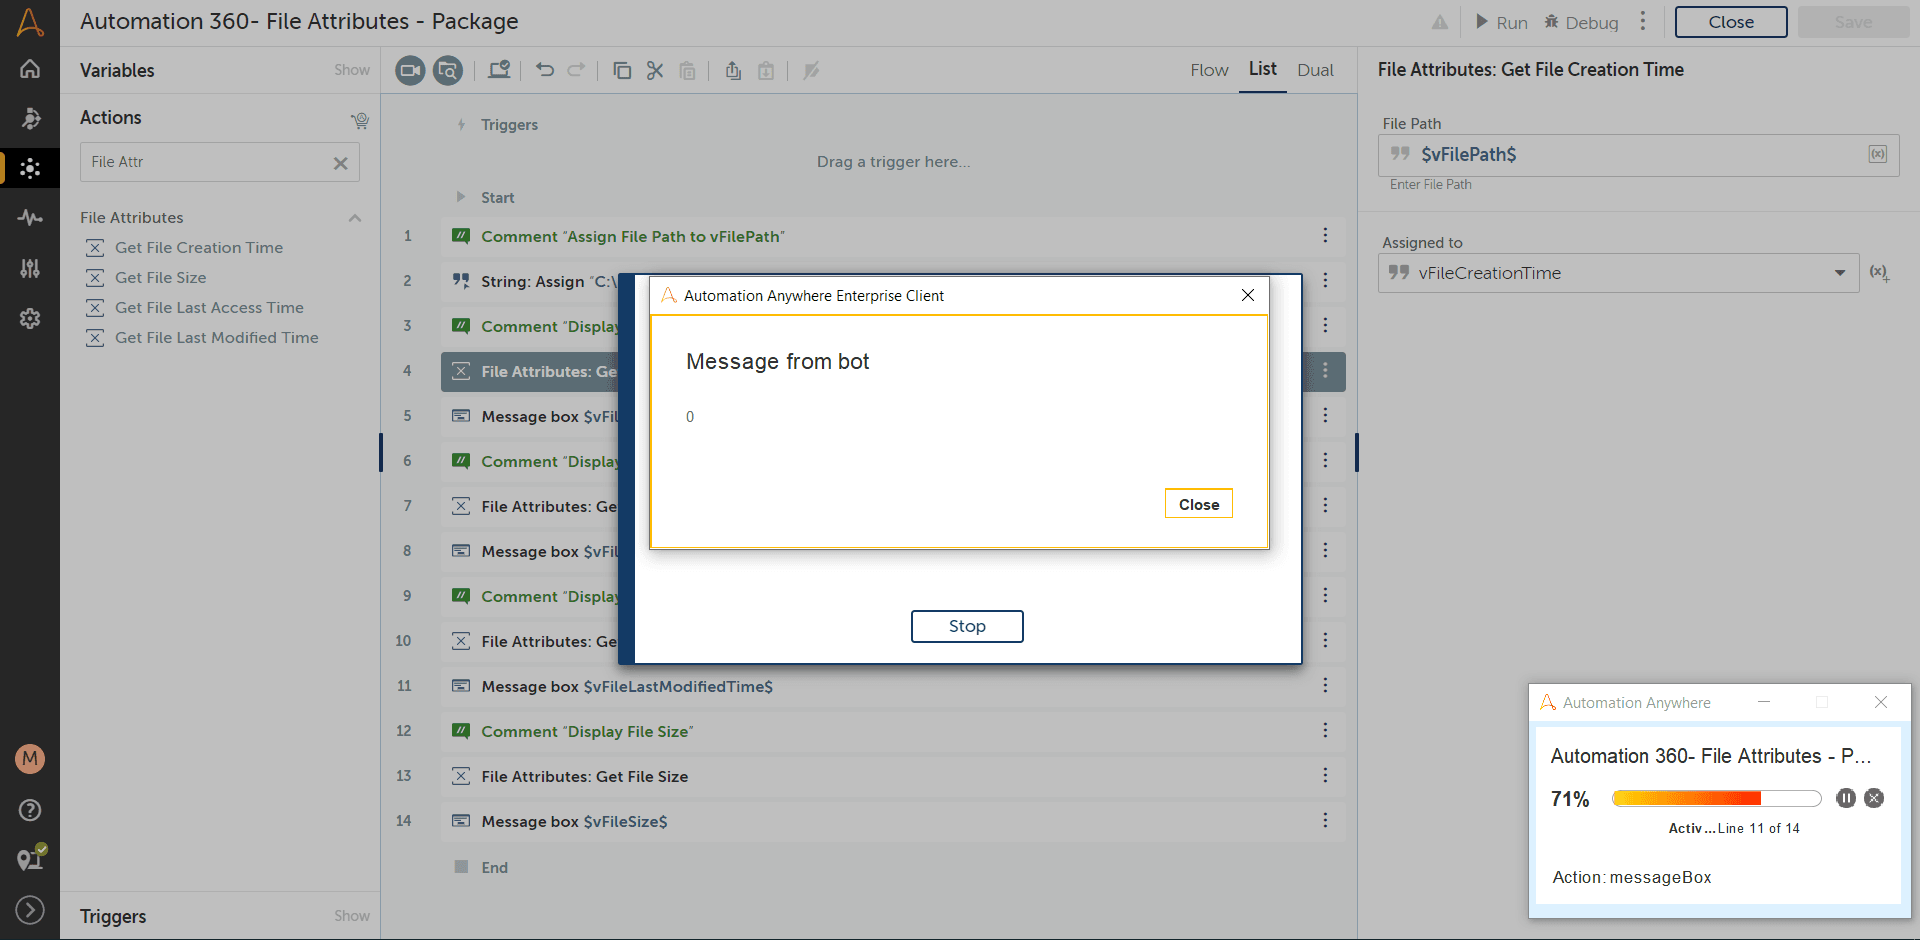This screenshot has height=940, width=1920.
Task: Show the Variables panel
Action: [x=352, y=70]
